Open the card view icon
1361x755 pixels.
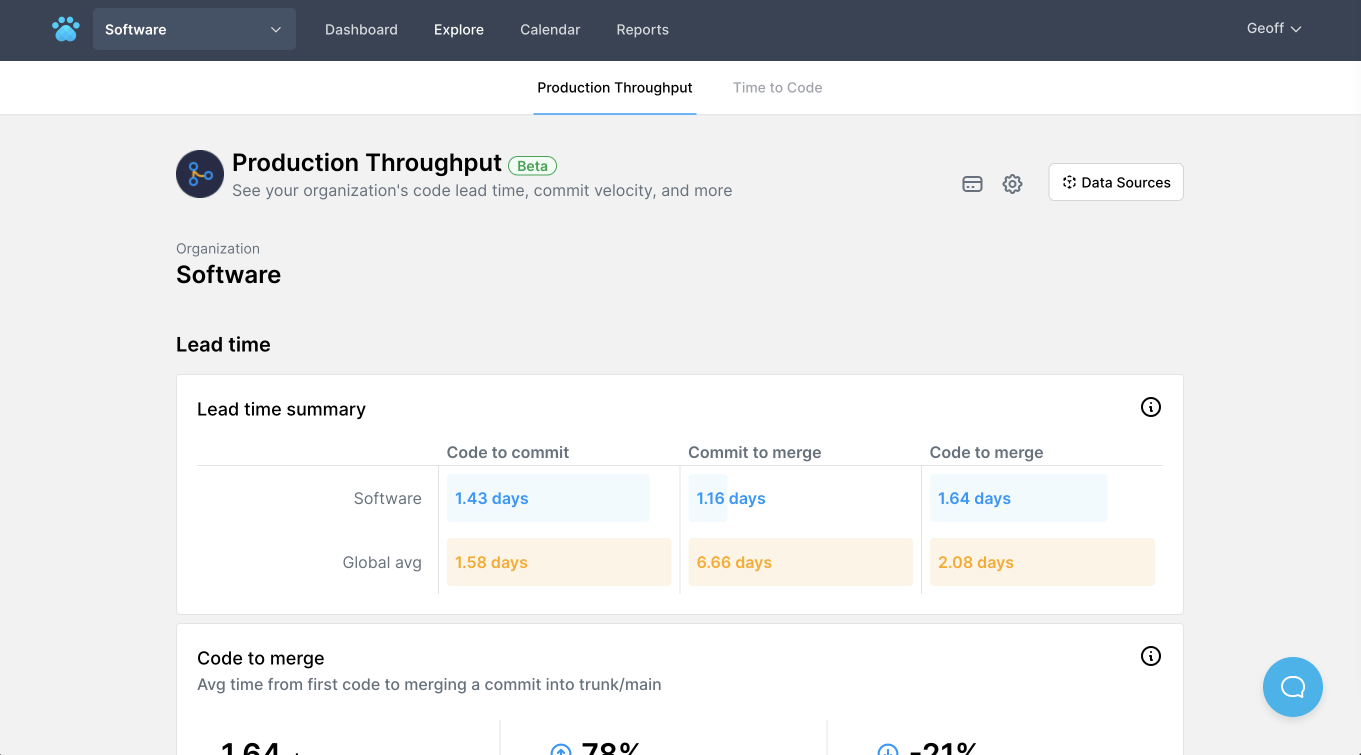pos(972,184)
